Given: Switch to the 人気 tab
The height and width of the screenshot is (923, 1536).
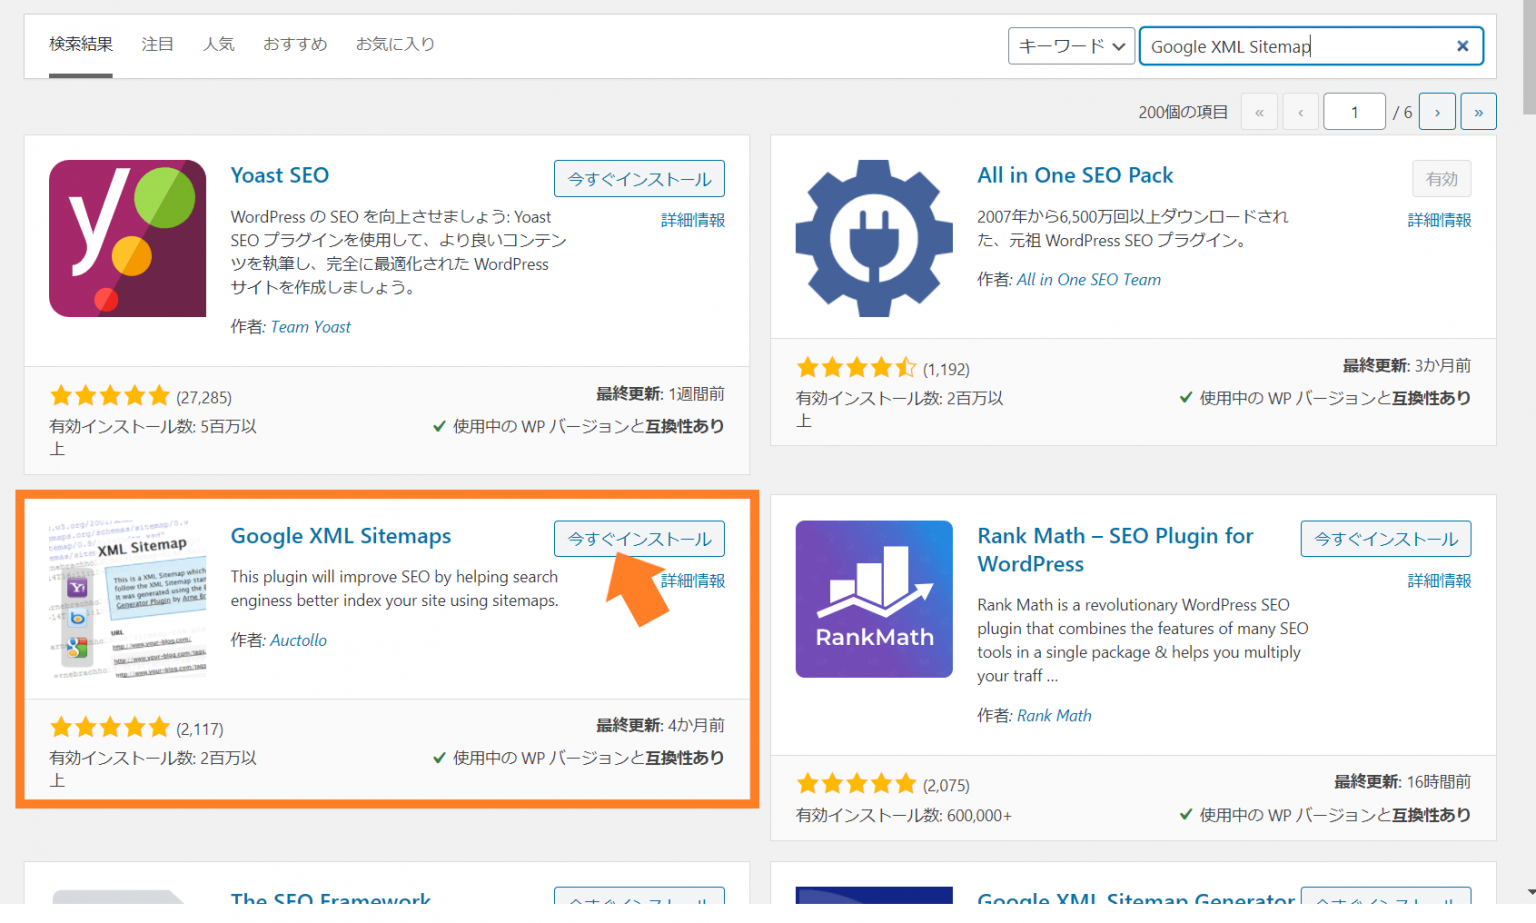Looking at the screenshot, I should coord(219,44).
